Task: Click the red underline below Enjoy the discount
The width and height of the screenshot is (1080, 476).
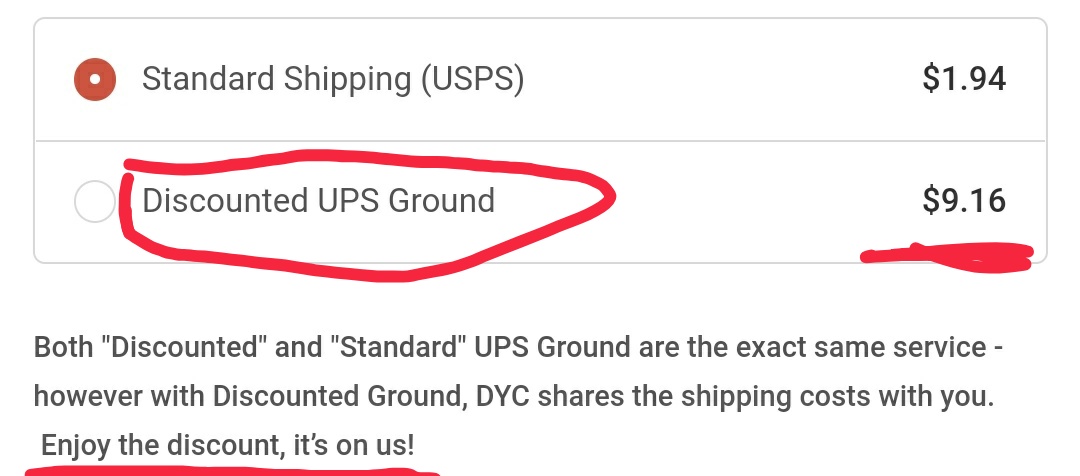Action: 230,469
